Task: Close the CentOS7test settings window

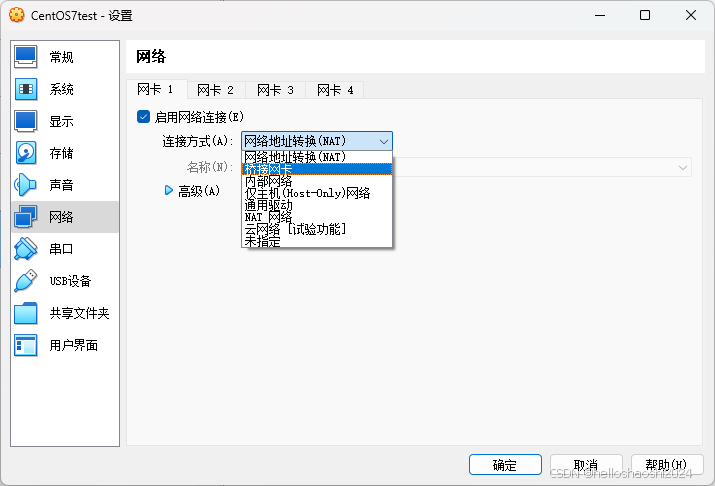Action: click(x=691, y=15)
